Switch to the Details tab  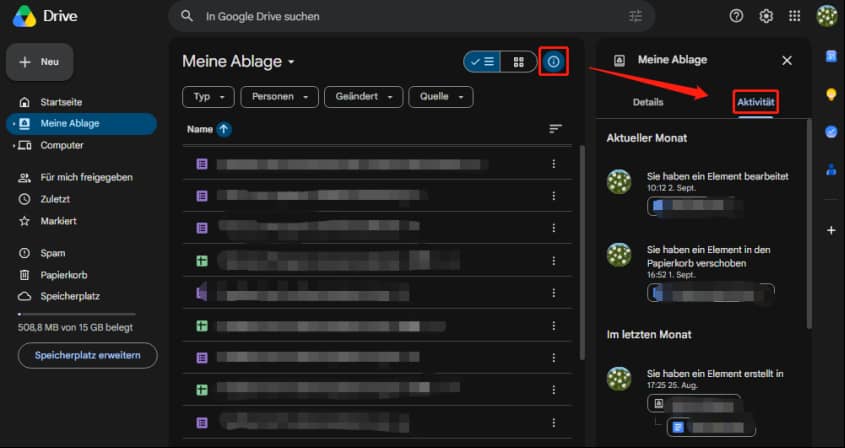pyautogui.click(x=648, y=102)
